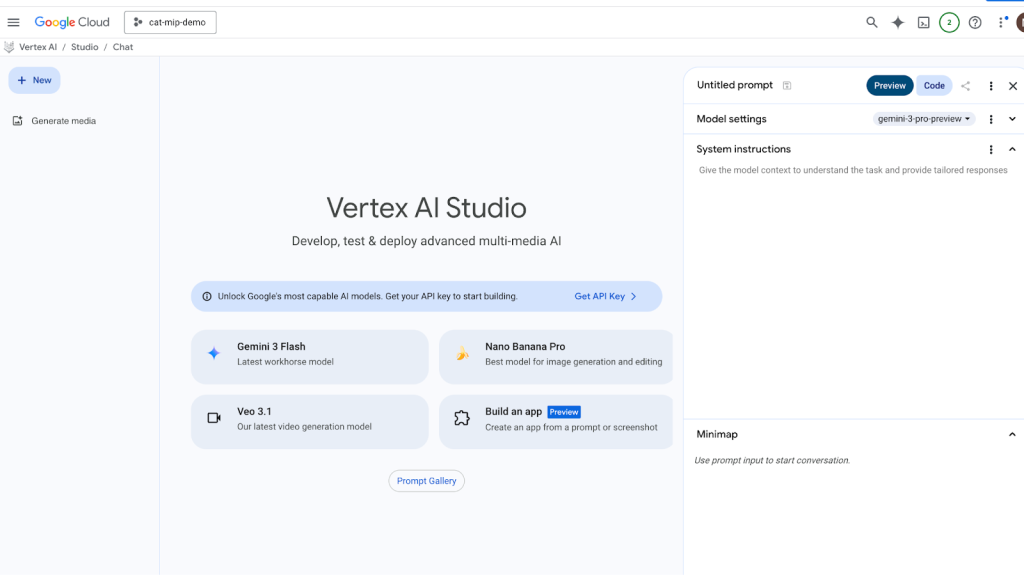Switch to Preview view
1024x575 pixels.
click(889, 86)
